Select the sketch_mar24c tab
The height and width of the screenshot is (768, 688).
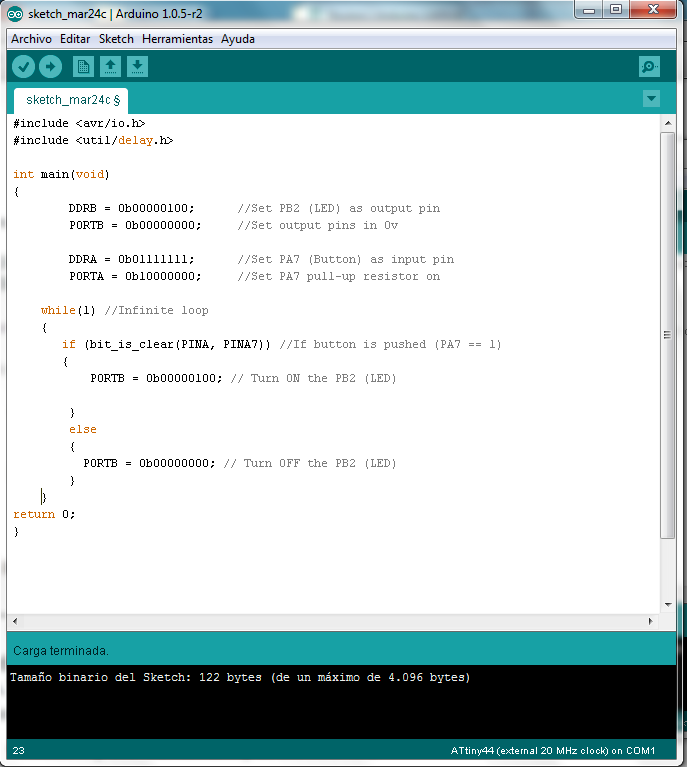(71, 100)
